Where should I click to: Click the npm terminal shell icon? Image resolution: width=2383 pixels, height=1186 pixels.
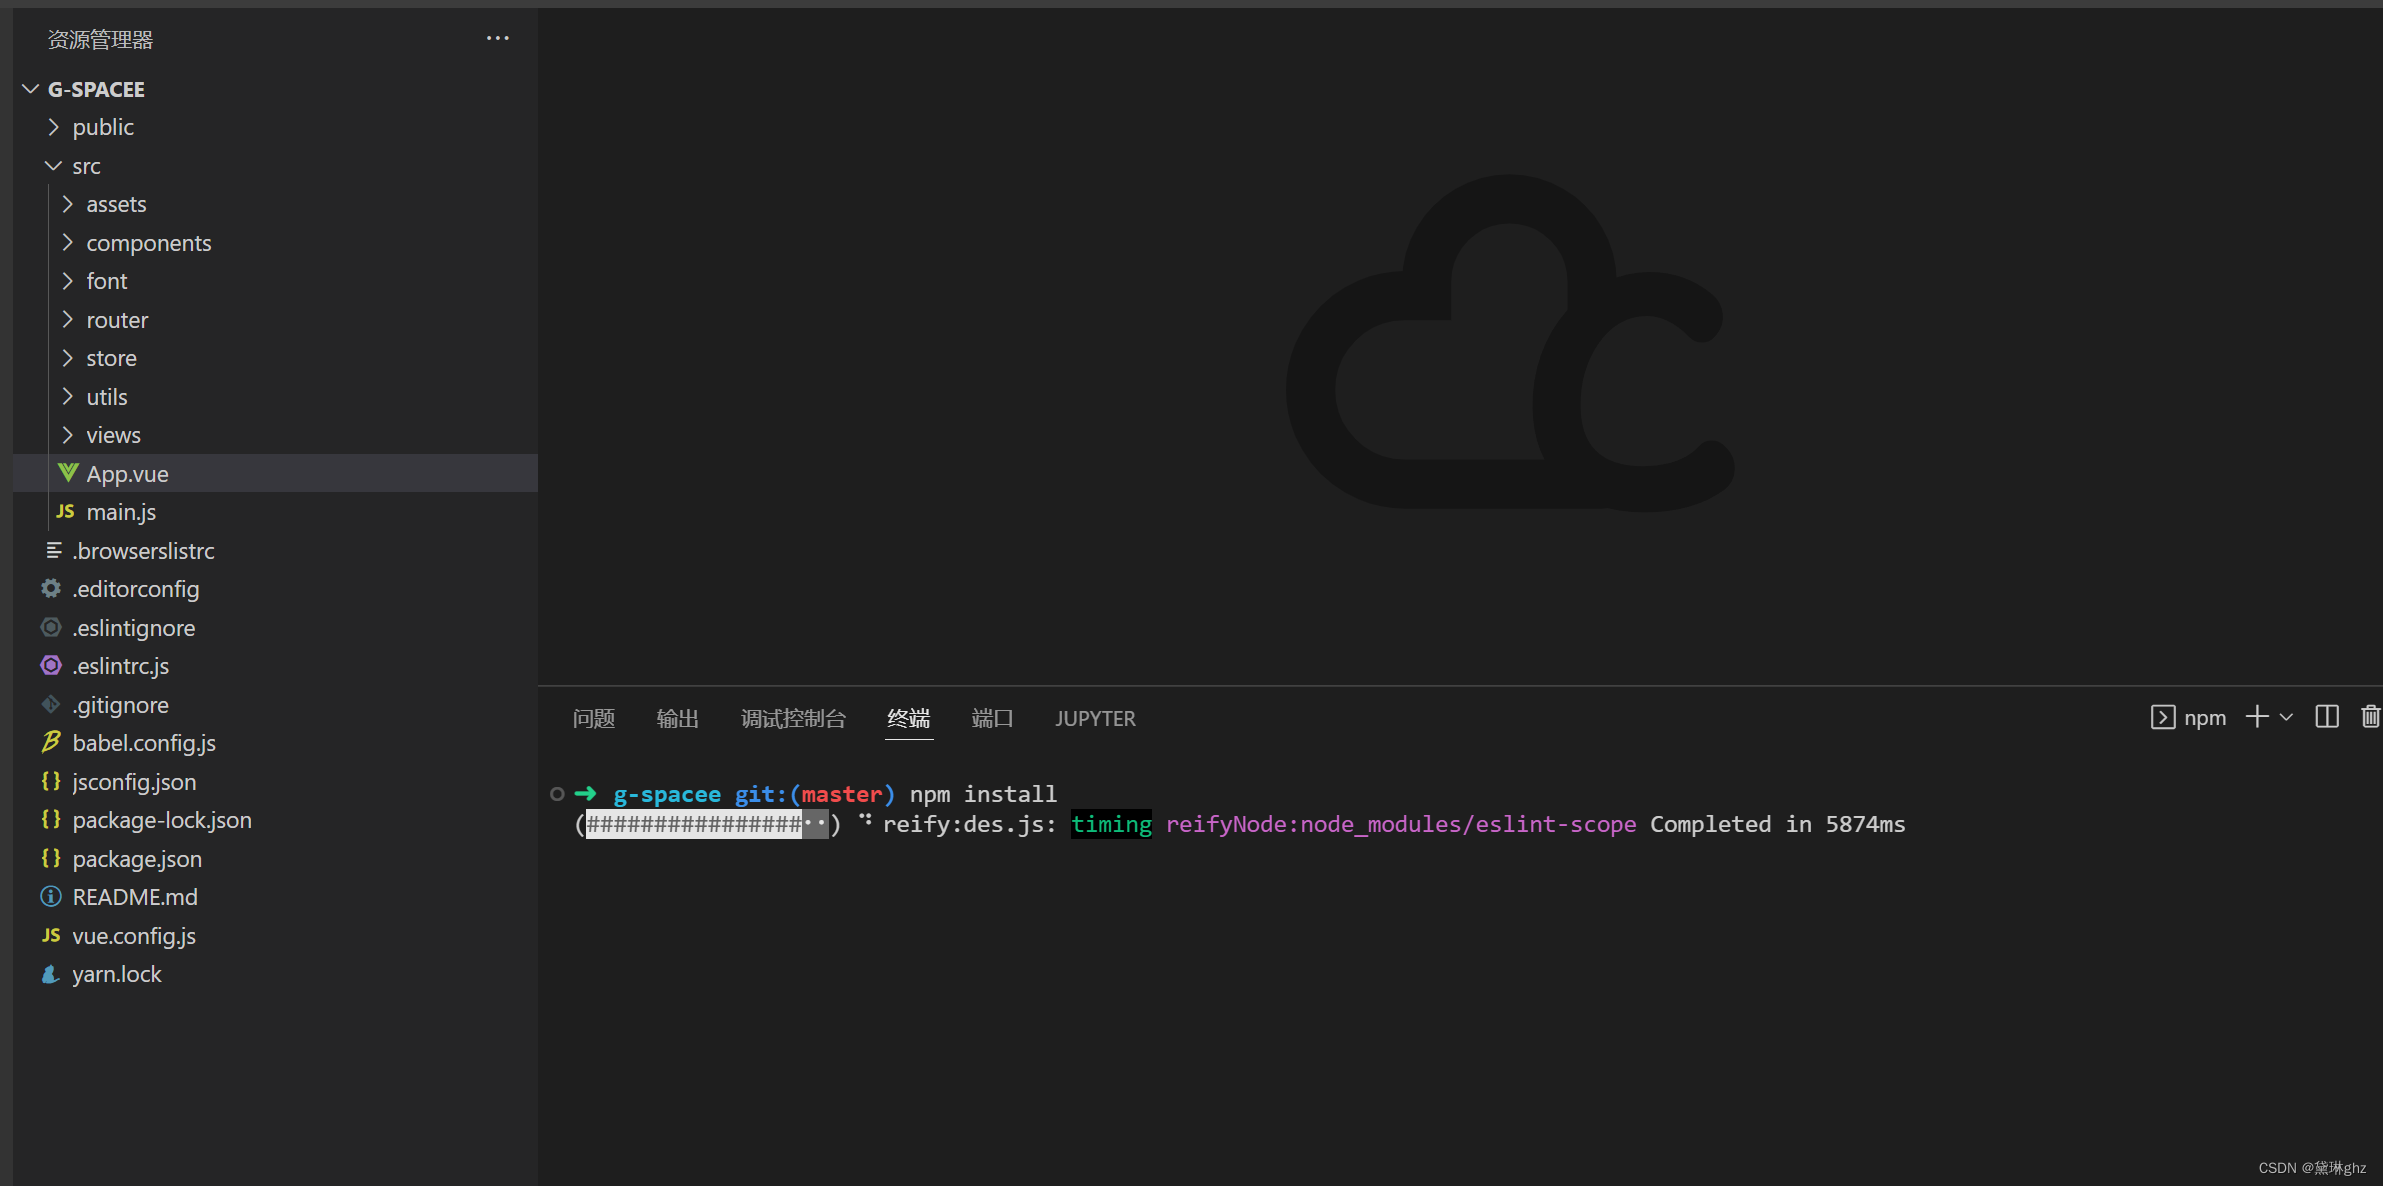(x=2162, y=717)
